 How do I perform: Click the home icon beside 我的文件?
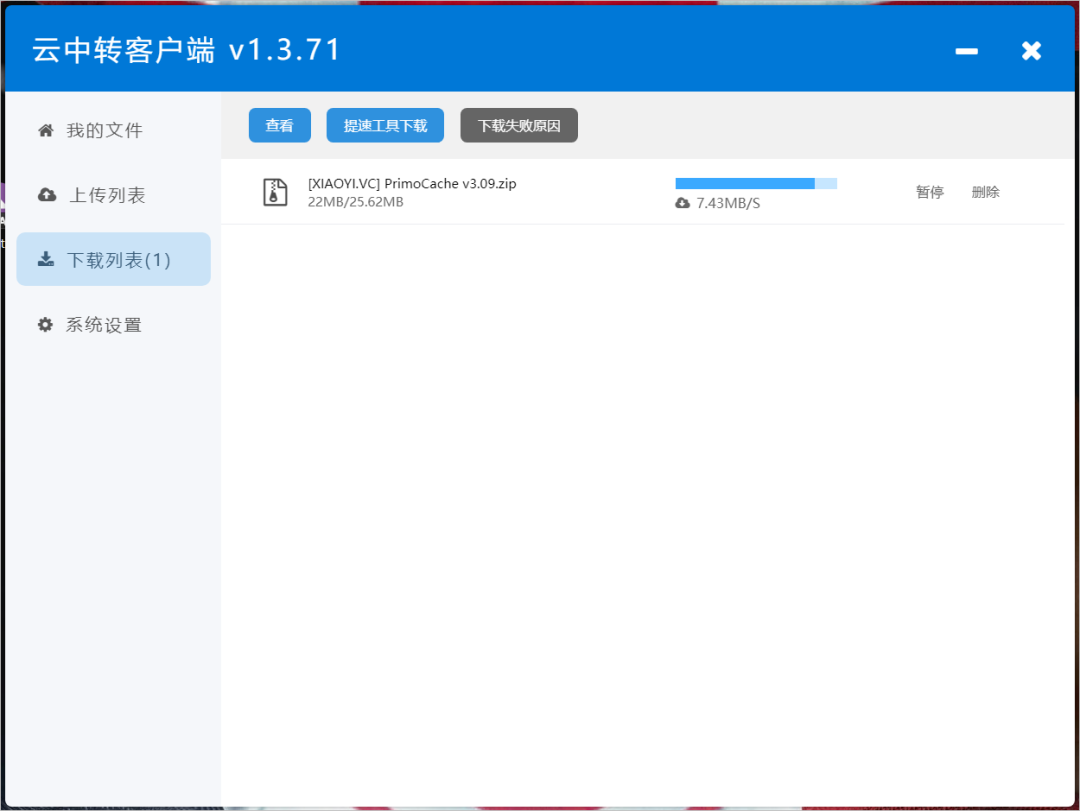[x=45, y=130]
